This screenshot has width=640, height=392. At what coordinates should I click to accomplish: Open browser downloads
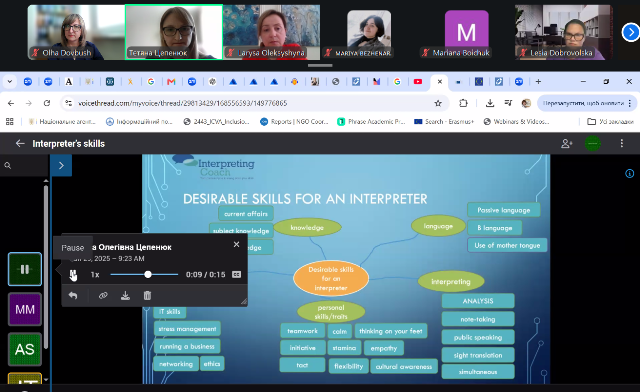pyautogui.click(x=490, y=103)
